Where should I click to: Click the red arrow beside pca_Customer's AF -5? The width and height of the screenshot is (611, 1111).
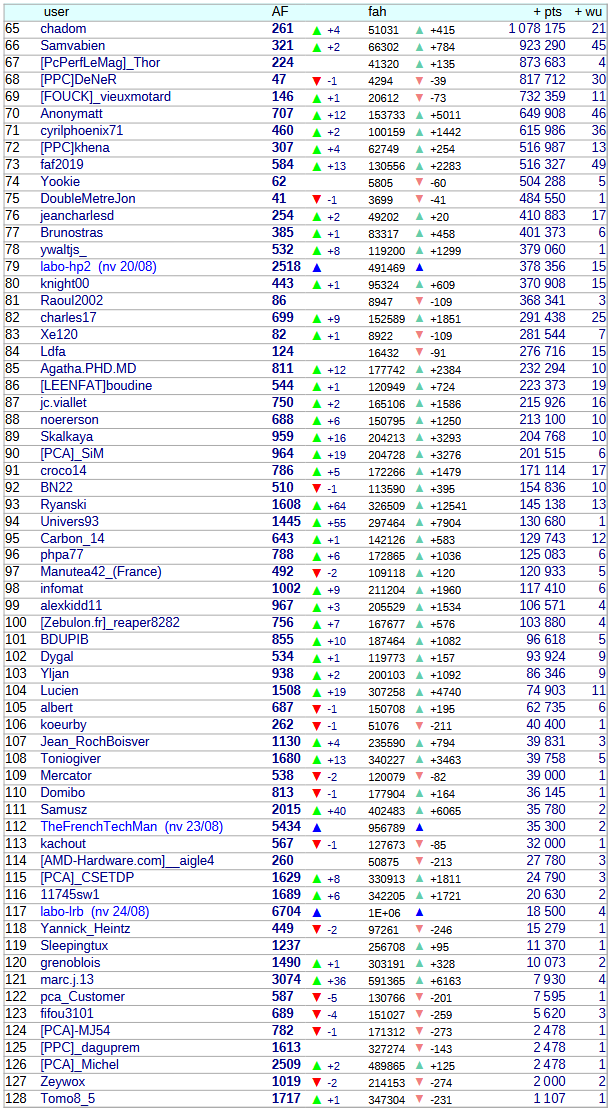tap(317, 997)
